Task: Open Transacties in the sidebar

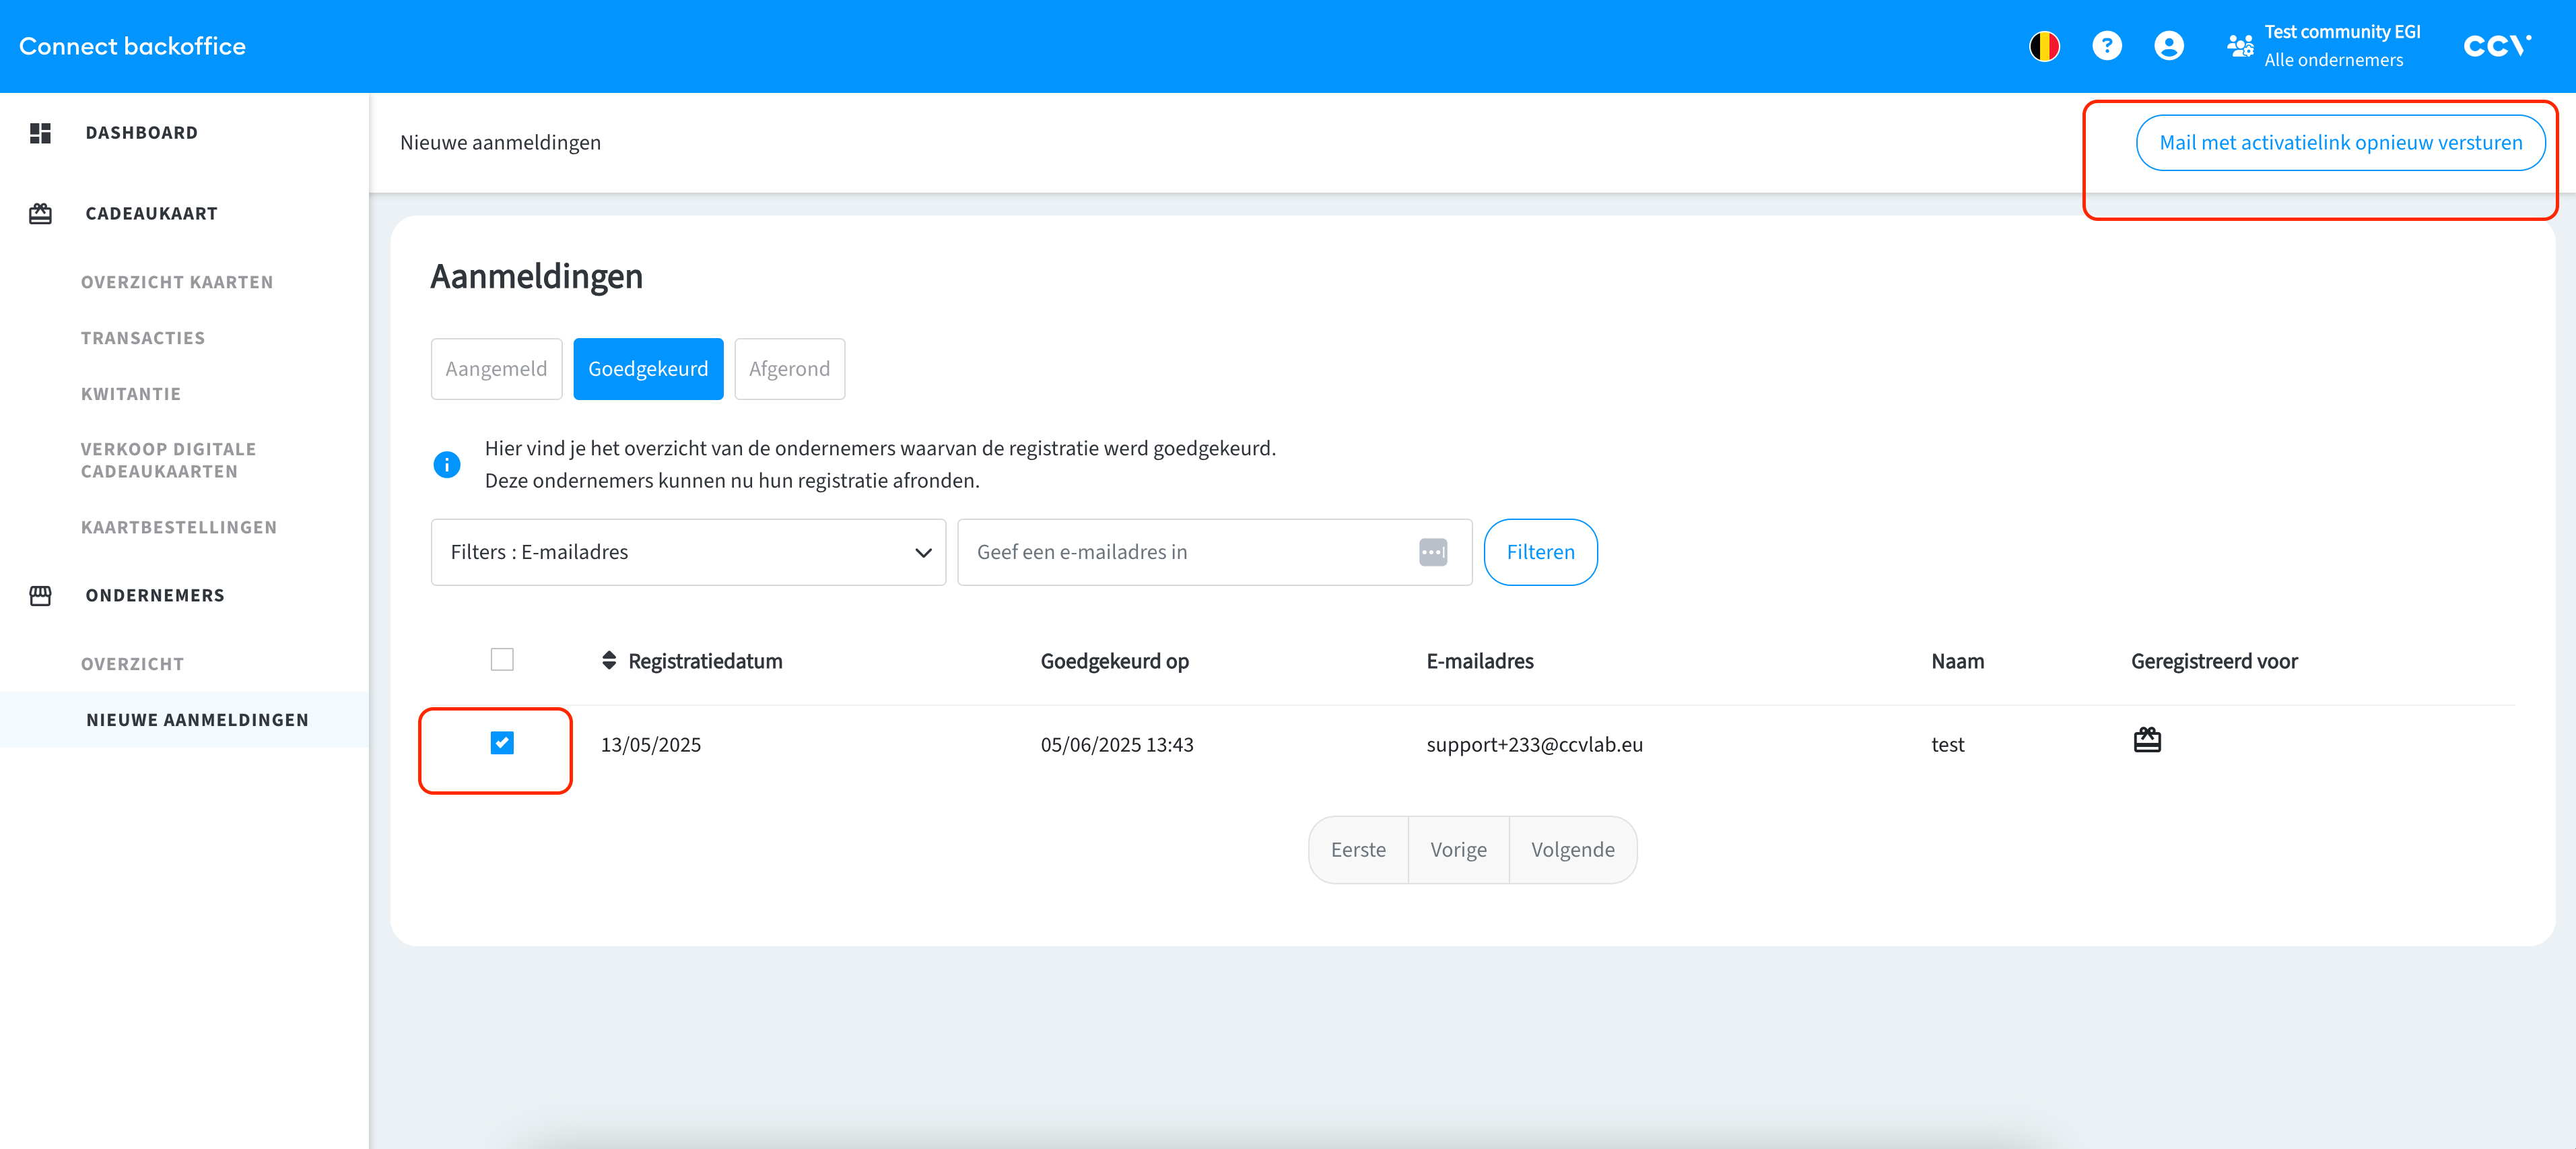Action: click(143, 339)
